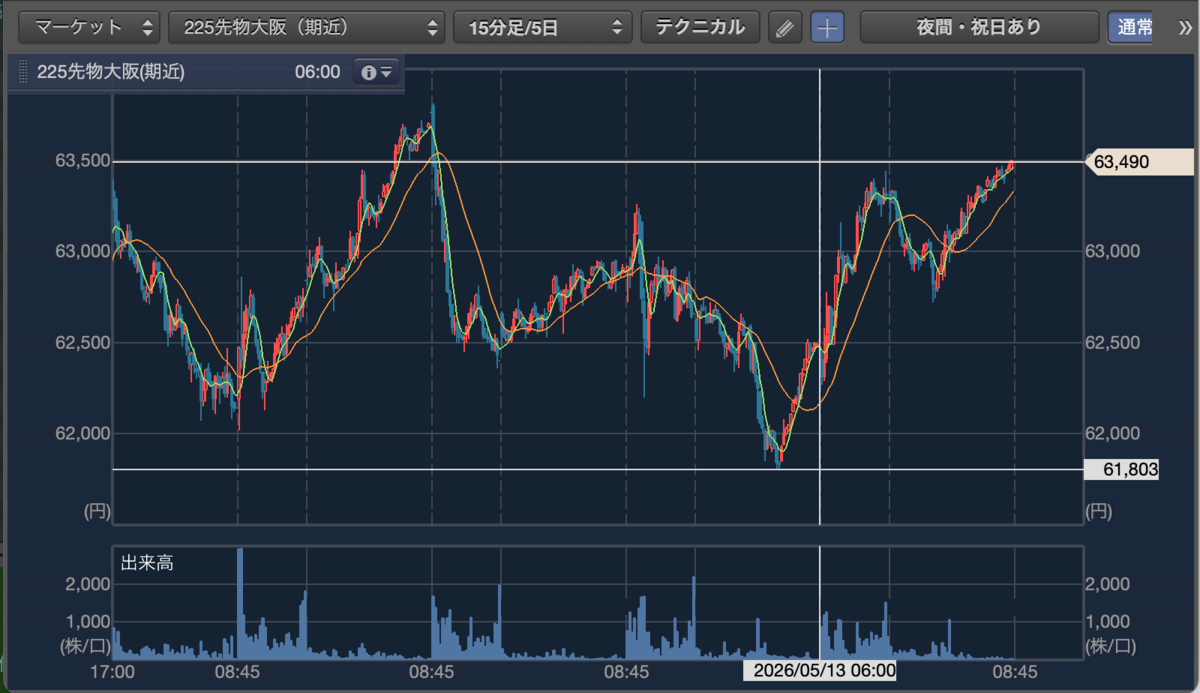
Task: Click the right axis 63,000 price label
Action: (1114, 251)
